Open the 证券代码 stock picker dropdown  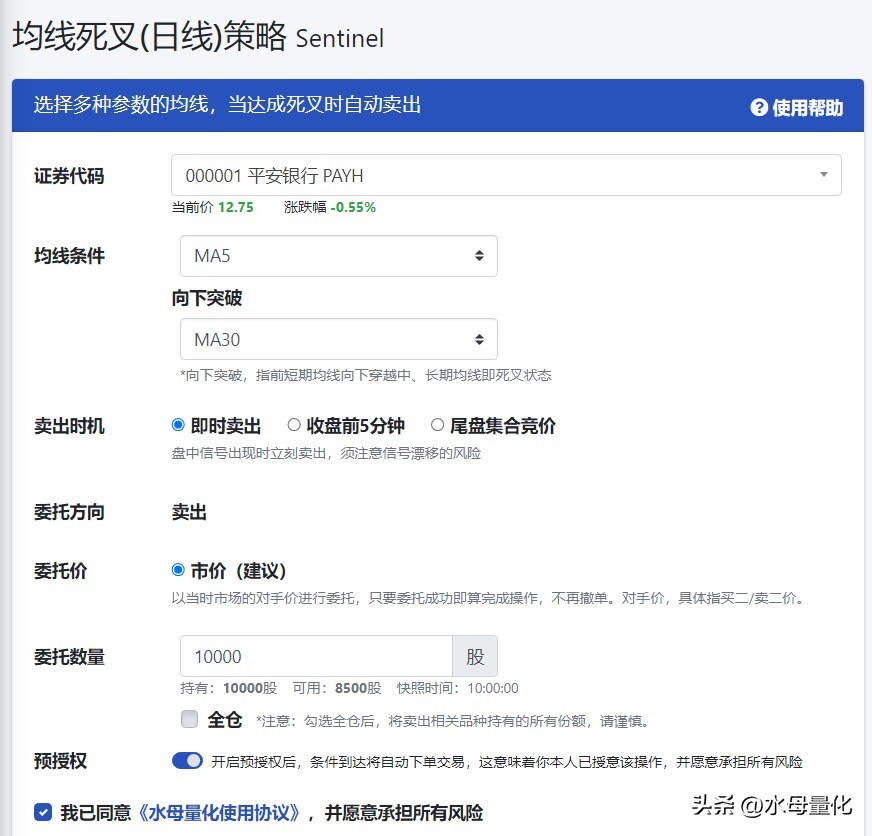click(505, 174)
